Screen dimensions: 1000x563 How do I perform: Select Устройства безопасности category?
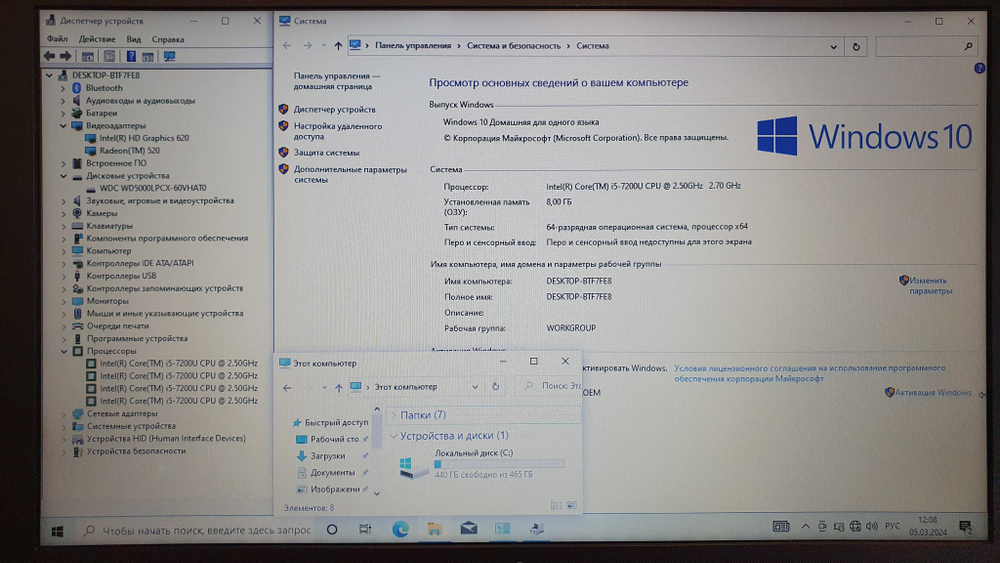coord(136,451)
